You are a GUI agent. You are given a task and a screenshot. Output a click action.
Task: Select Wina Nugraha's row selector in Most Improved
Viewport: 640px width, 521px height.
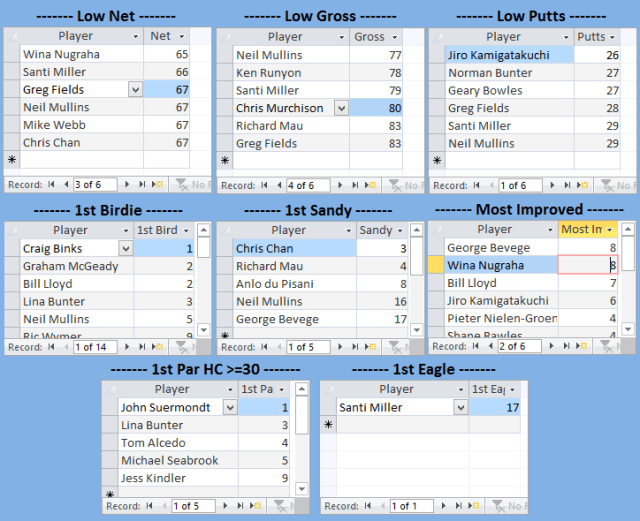[x=436, y=266]
